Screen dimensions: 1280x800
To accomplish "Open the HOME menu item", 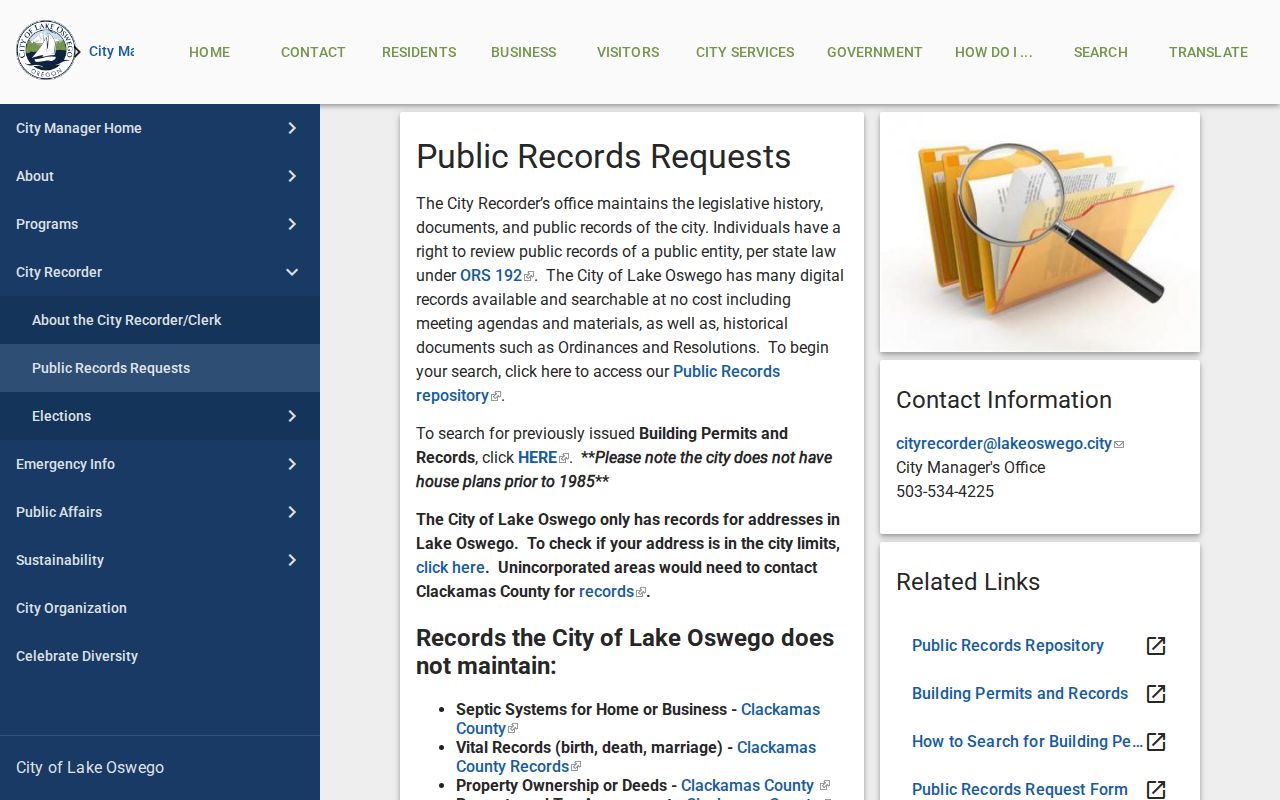I will (x=210, y=52).
